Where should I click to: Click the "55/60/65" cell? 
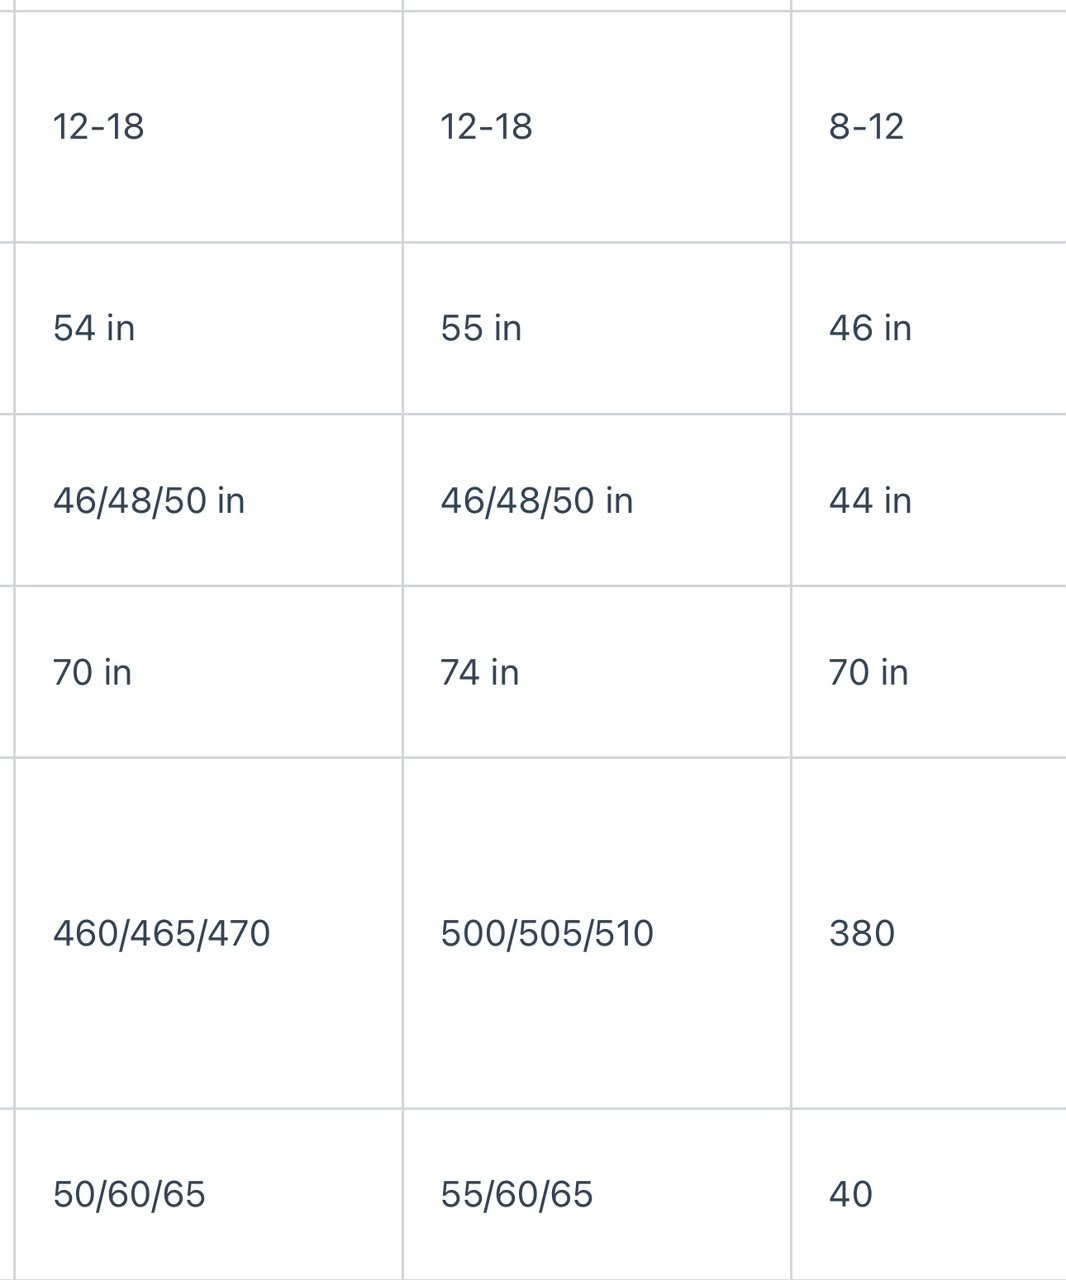[x=597, y=1194]
